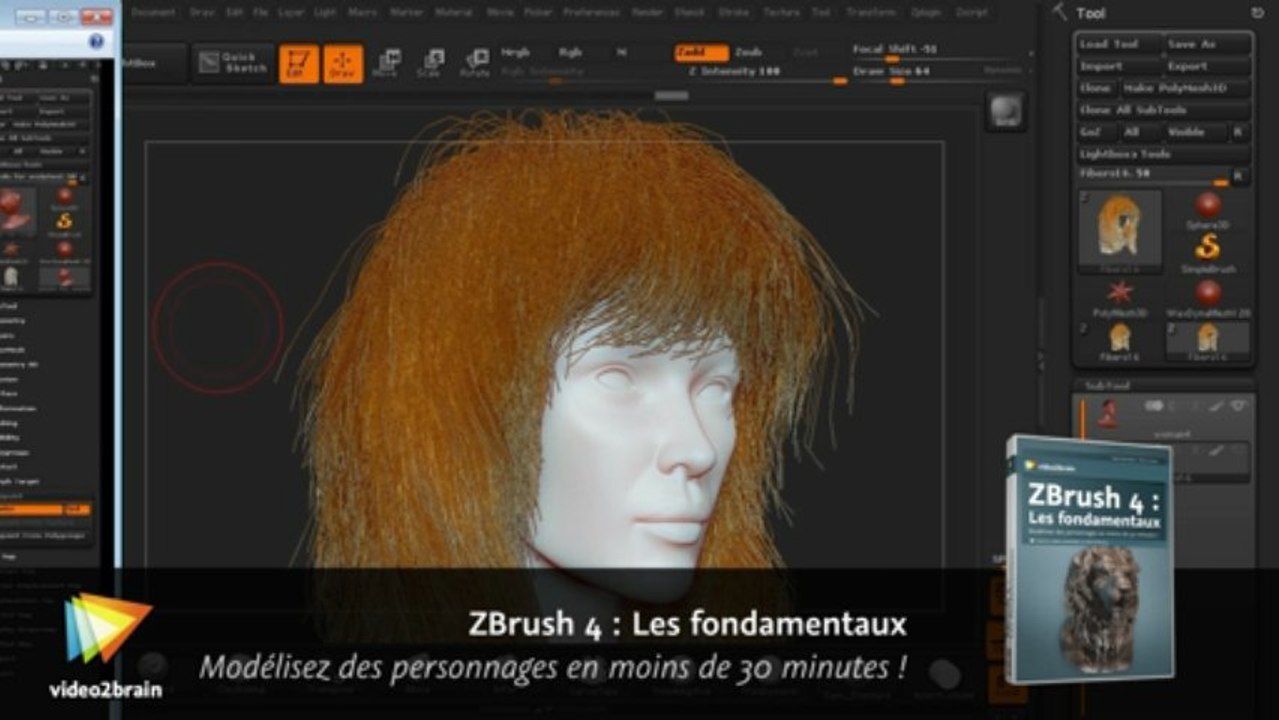Select the Move transform tool
This screenshot has width=1279, height=720.
385,63
